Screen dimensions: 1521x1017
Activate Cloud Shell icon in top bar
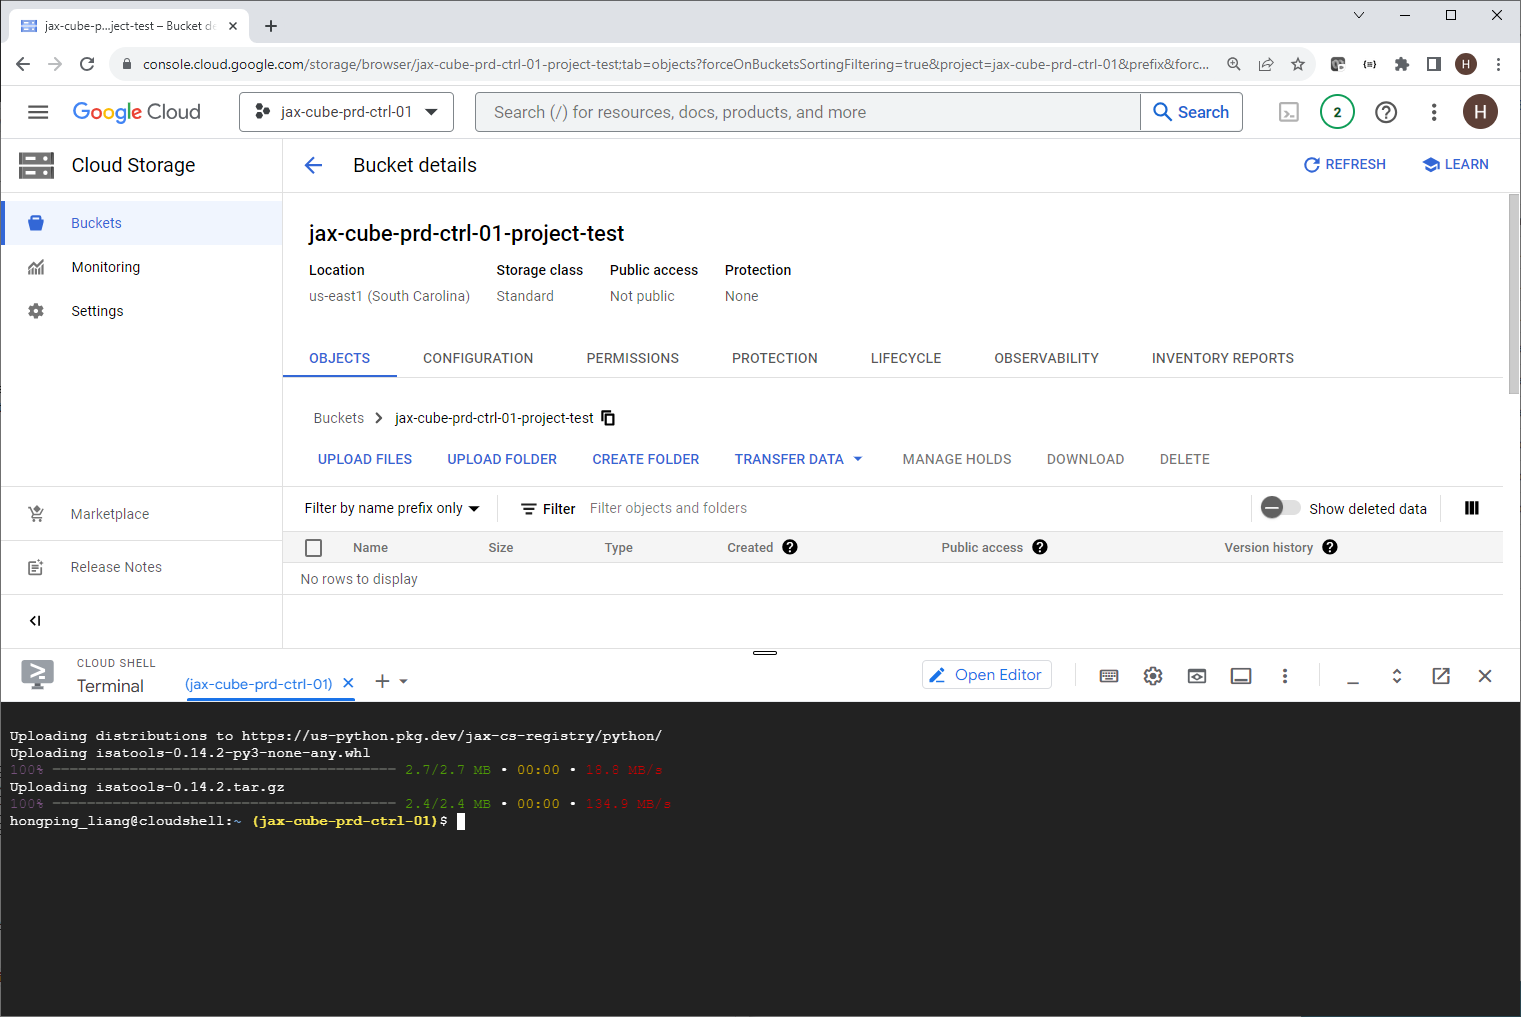pyautogui.click(x=1289, y=112)
